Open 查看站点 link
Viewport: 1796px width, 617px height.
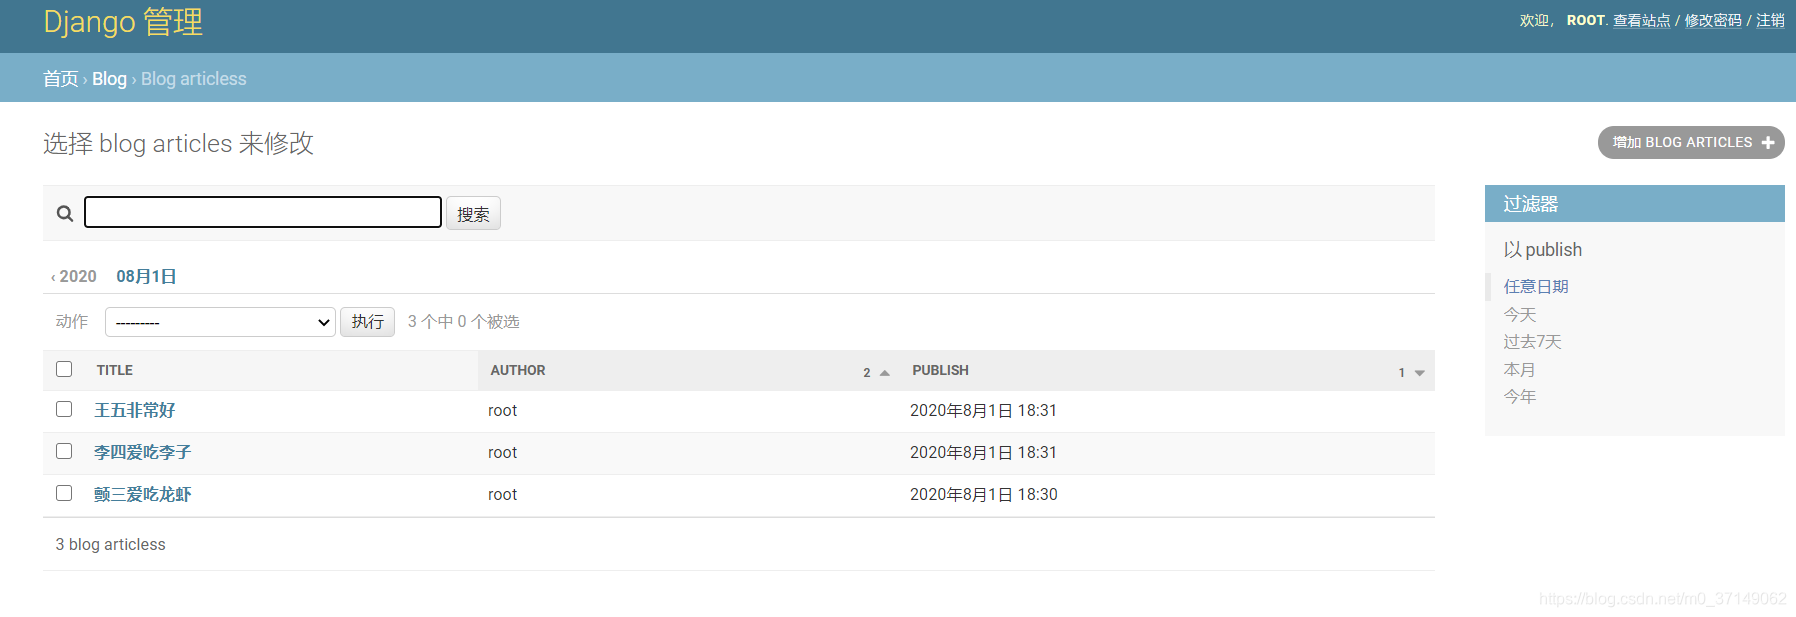1641,21
